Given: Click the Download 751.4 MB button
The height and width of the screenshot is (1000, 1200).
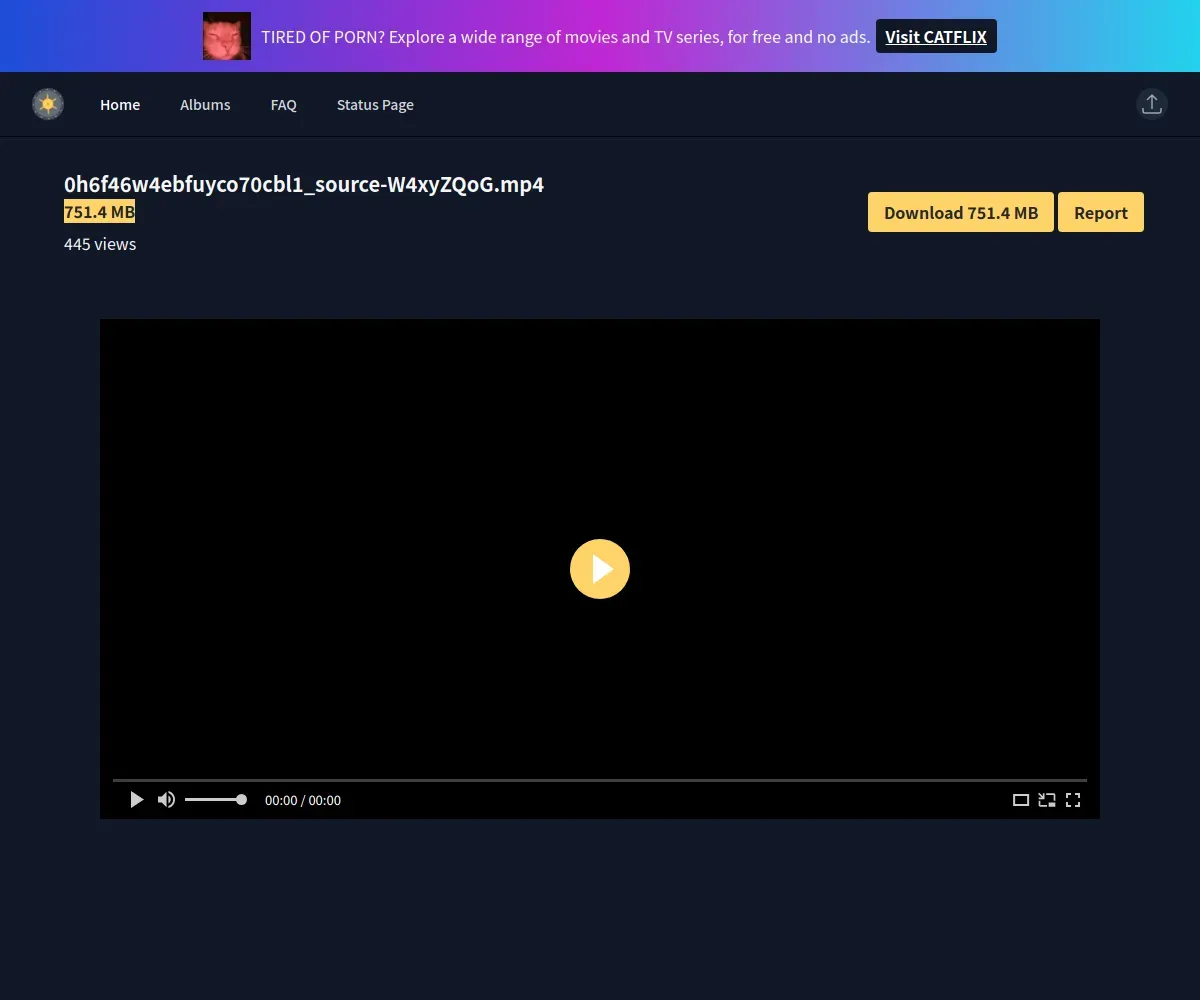Looking at the screenshot, I should click(961, 212).
